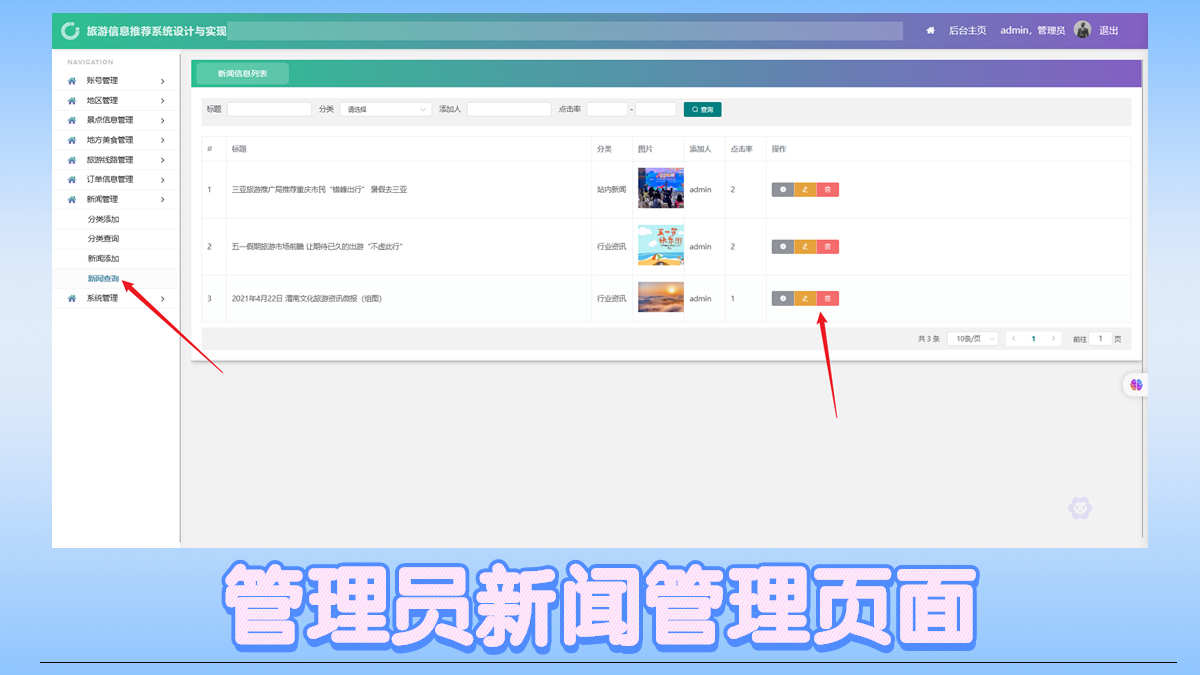The height and width of the screenshot is (675, 1200).
Task: Focus the 点击率 maximum input field
Action: click(x=656, y=109)
